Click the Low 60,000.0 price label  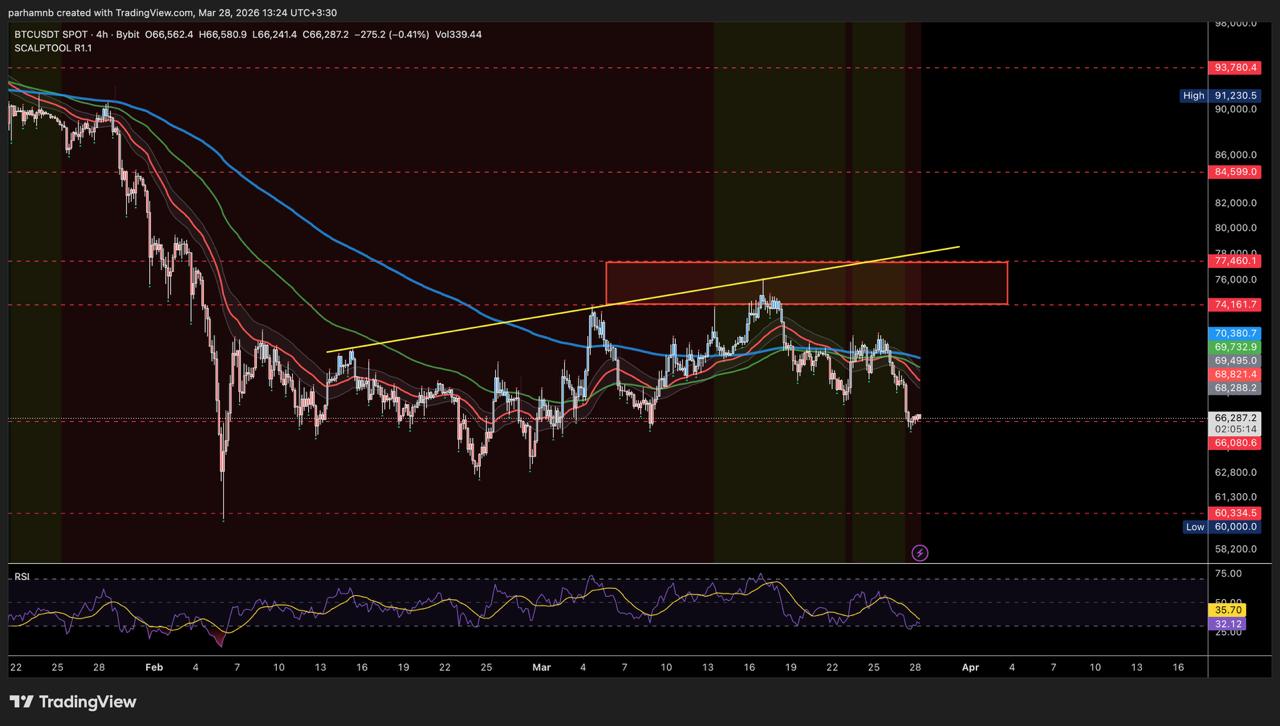click(1233, 527)
